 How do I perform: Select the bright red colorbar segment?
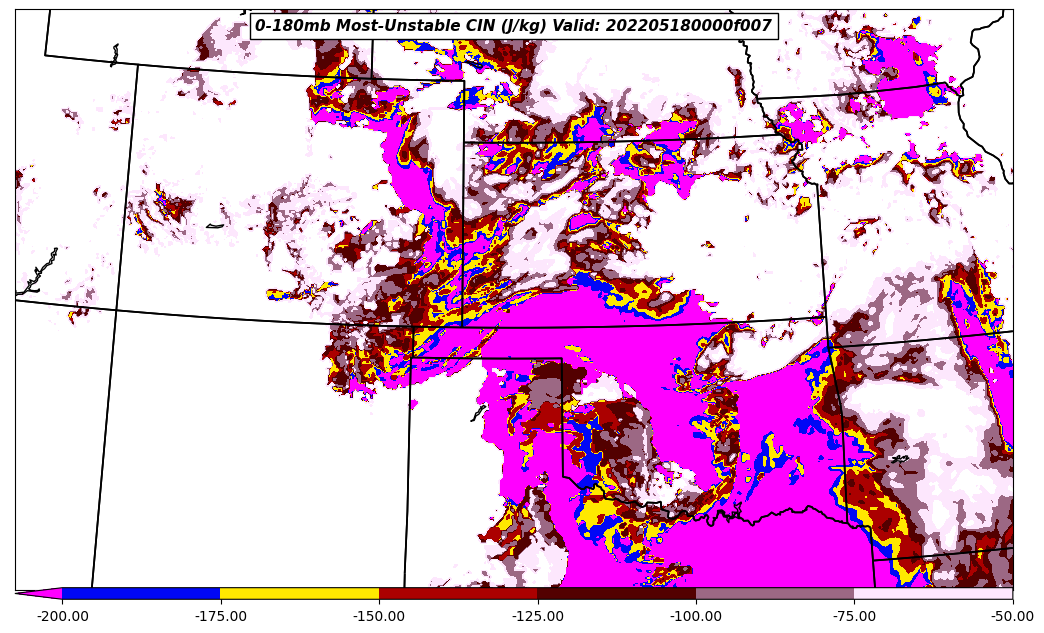[x=458, y=593]
